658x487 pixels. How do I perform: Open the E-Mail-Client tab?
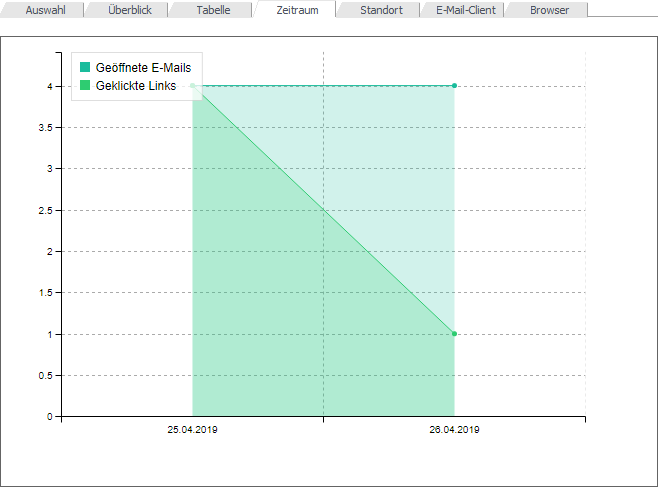[x=465, y=10]
